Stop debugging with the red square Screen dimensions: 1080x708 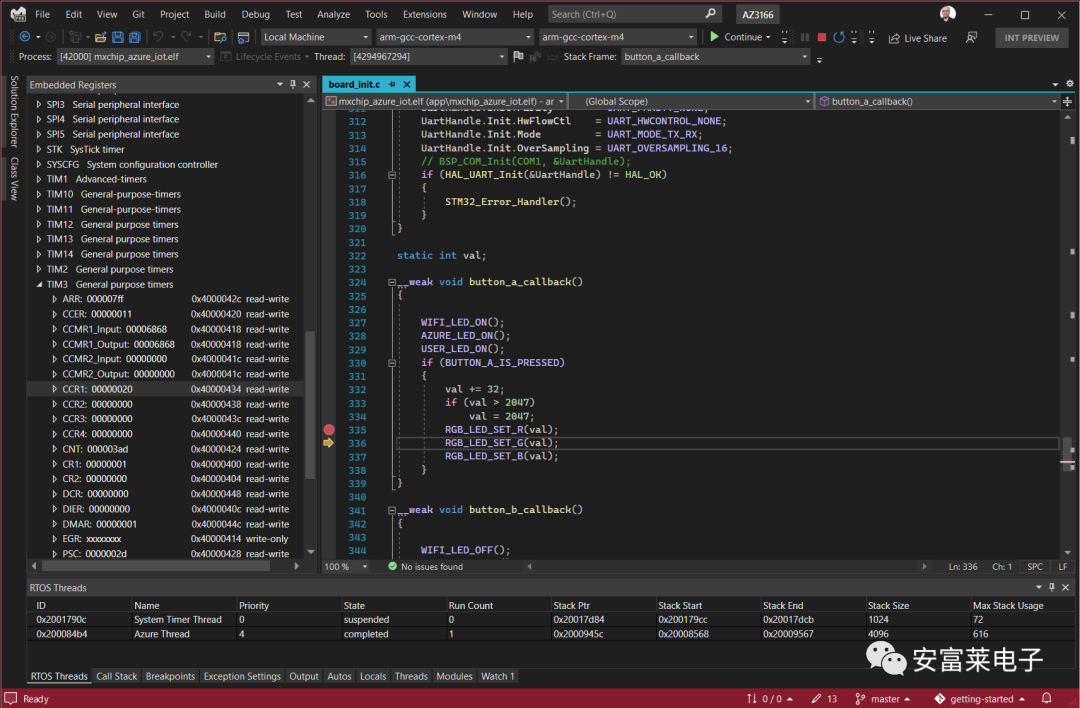tap(822, 37)
